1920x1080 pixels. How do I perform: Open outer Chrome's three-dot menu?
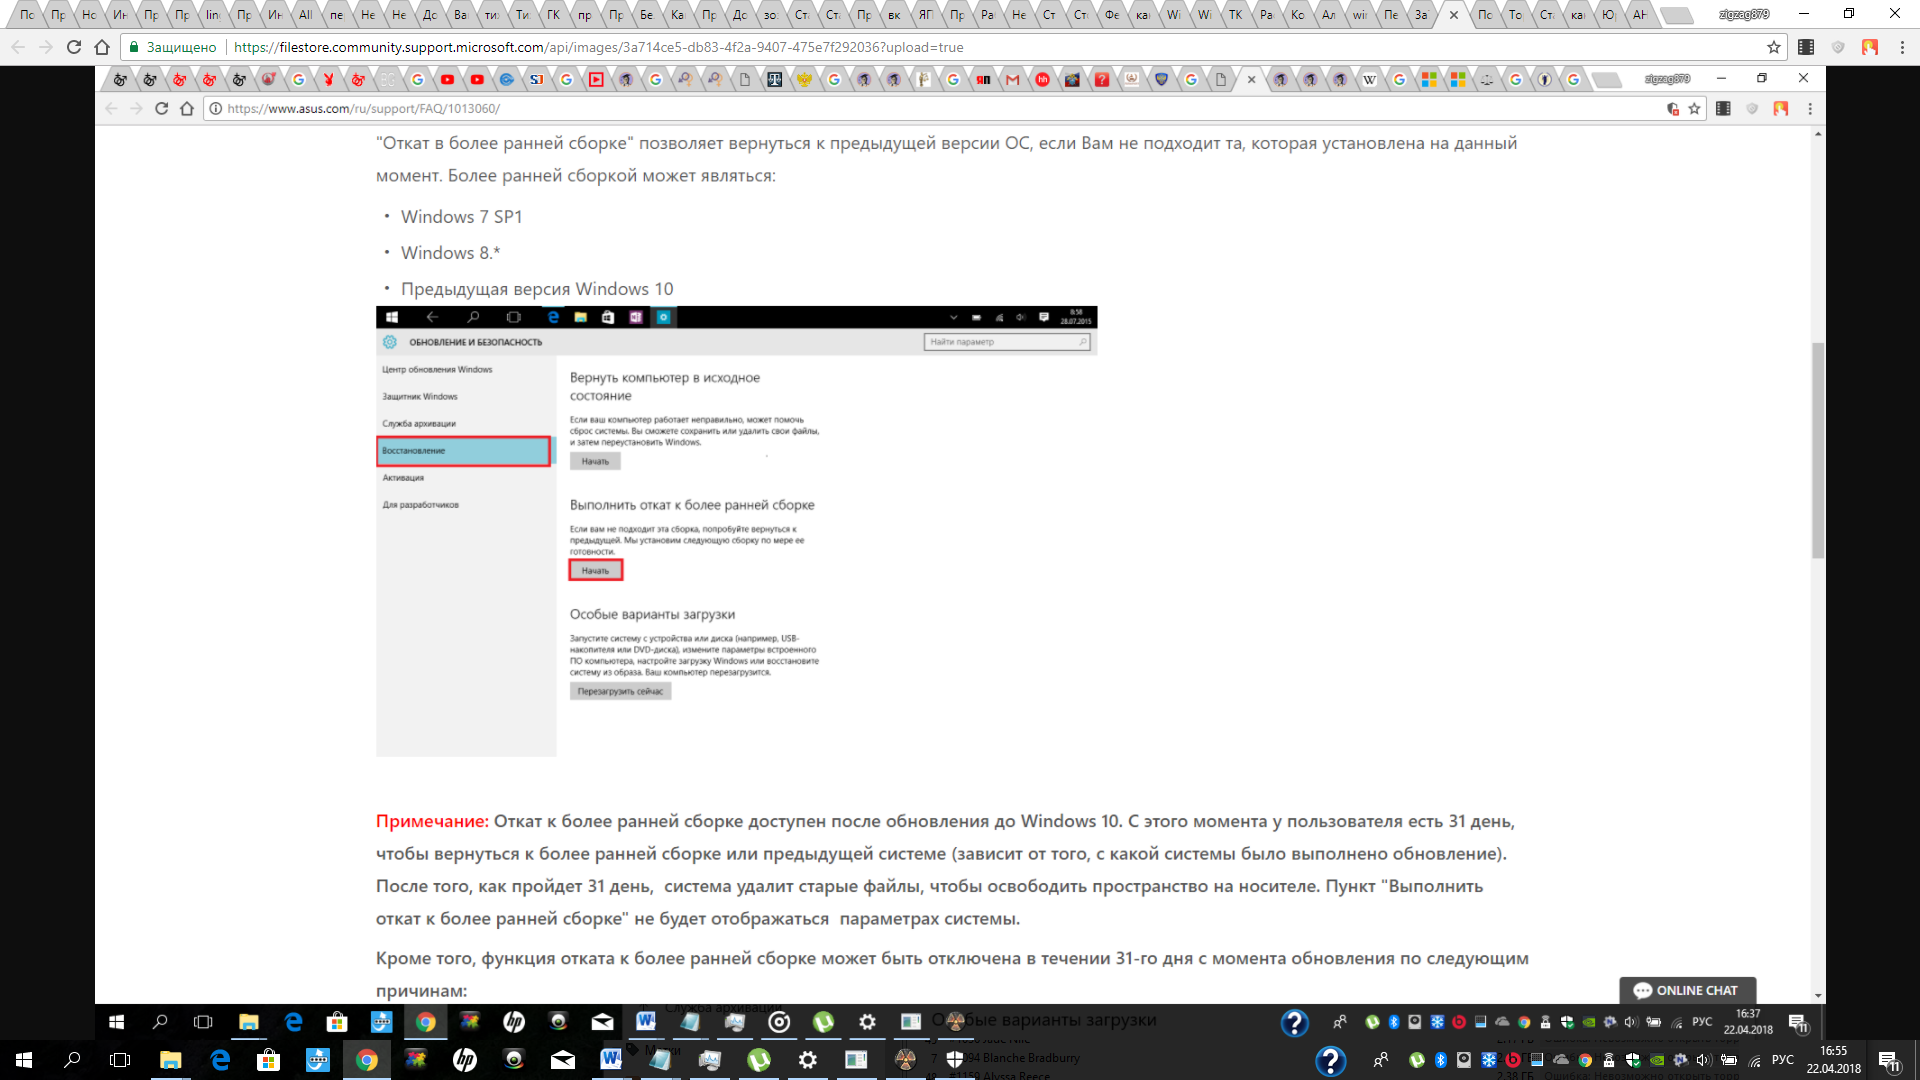tap(1902, 47)
